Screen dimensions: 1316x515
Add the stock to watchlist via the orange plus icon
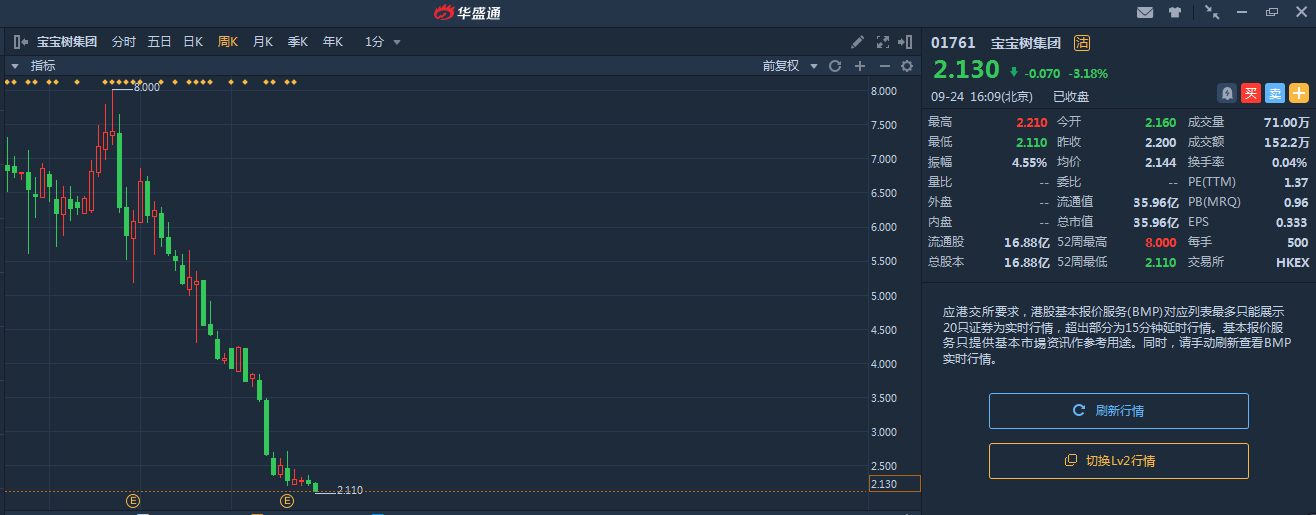coord(1298,93)
